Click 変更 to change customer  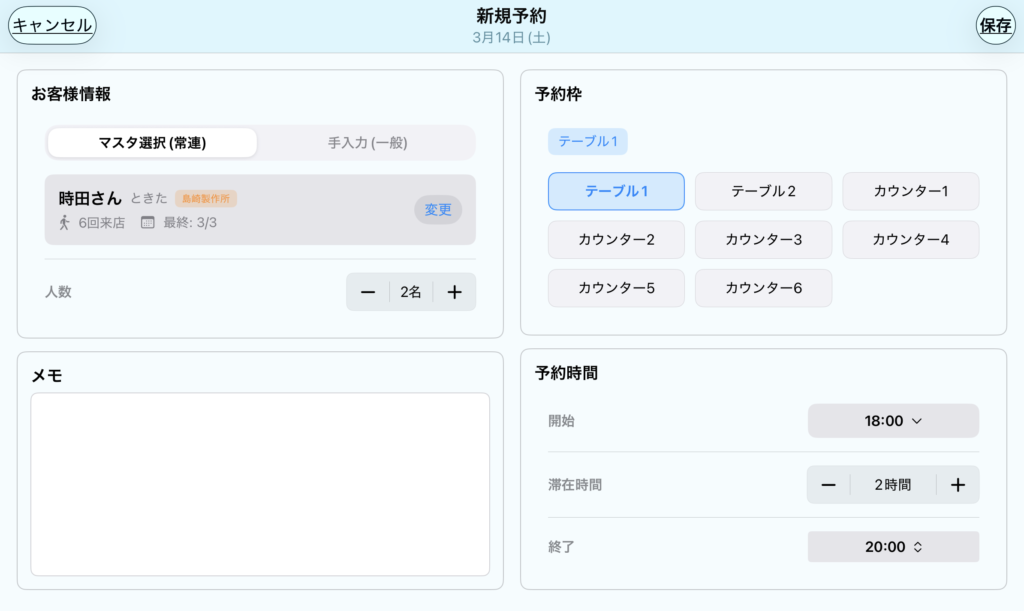438,210
